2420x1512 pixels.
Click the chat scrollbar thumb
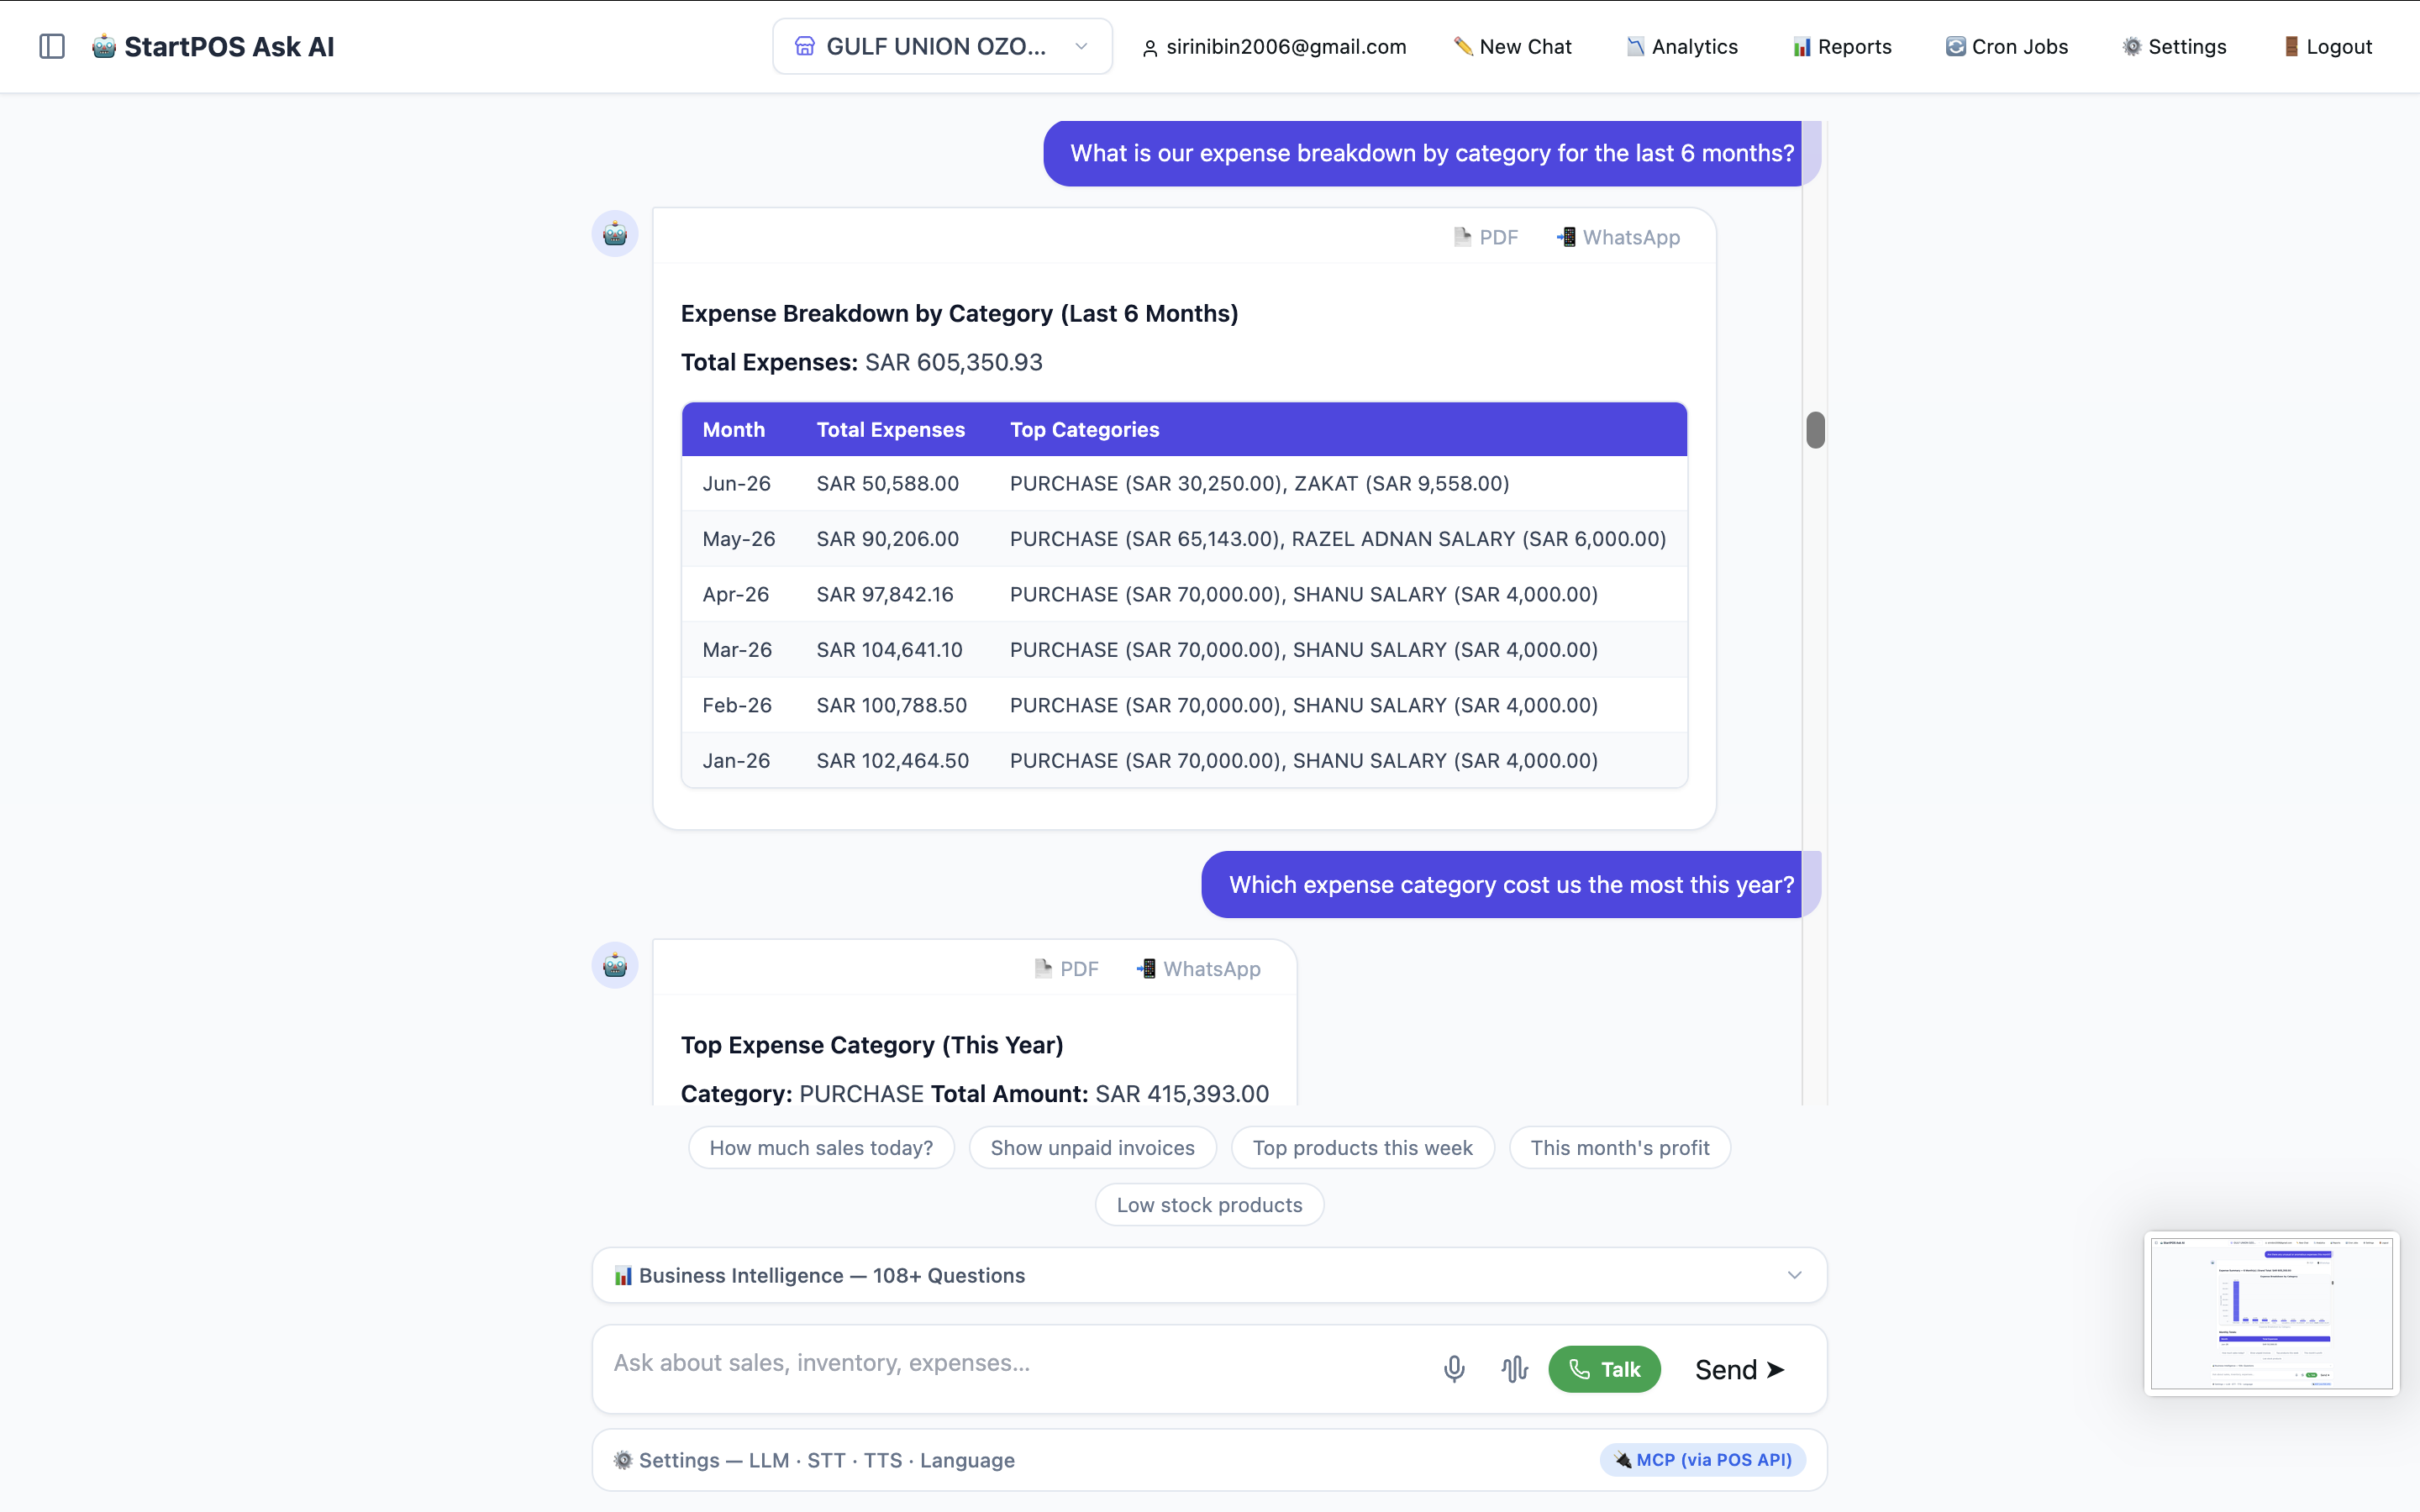click(x=1816, y=430)
